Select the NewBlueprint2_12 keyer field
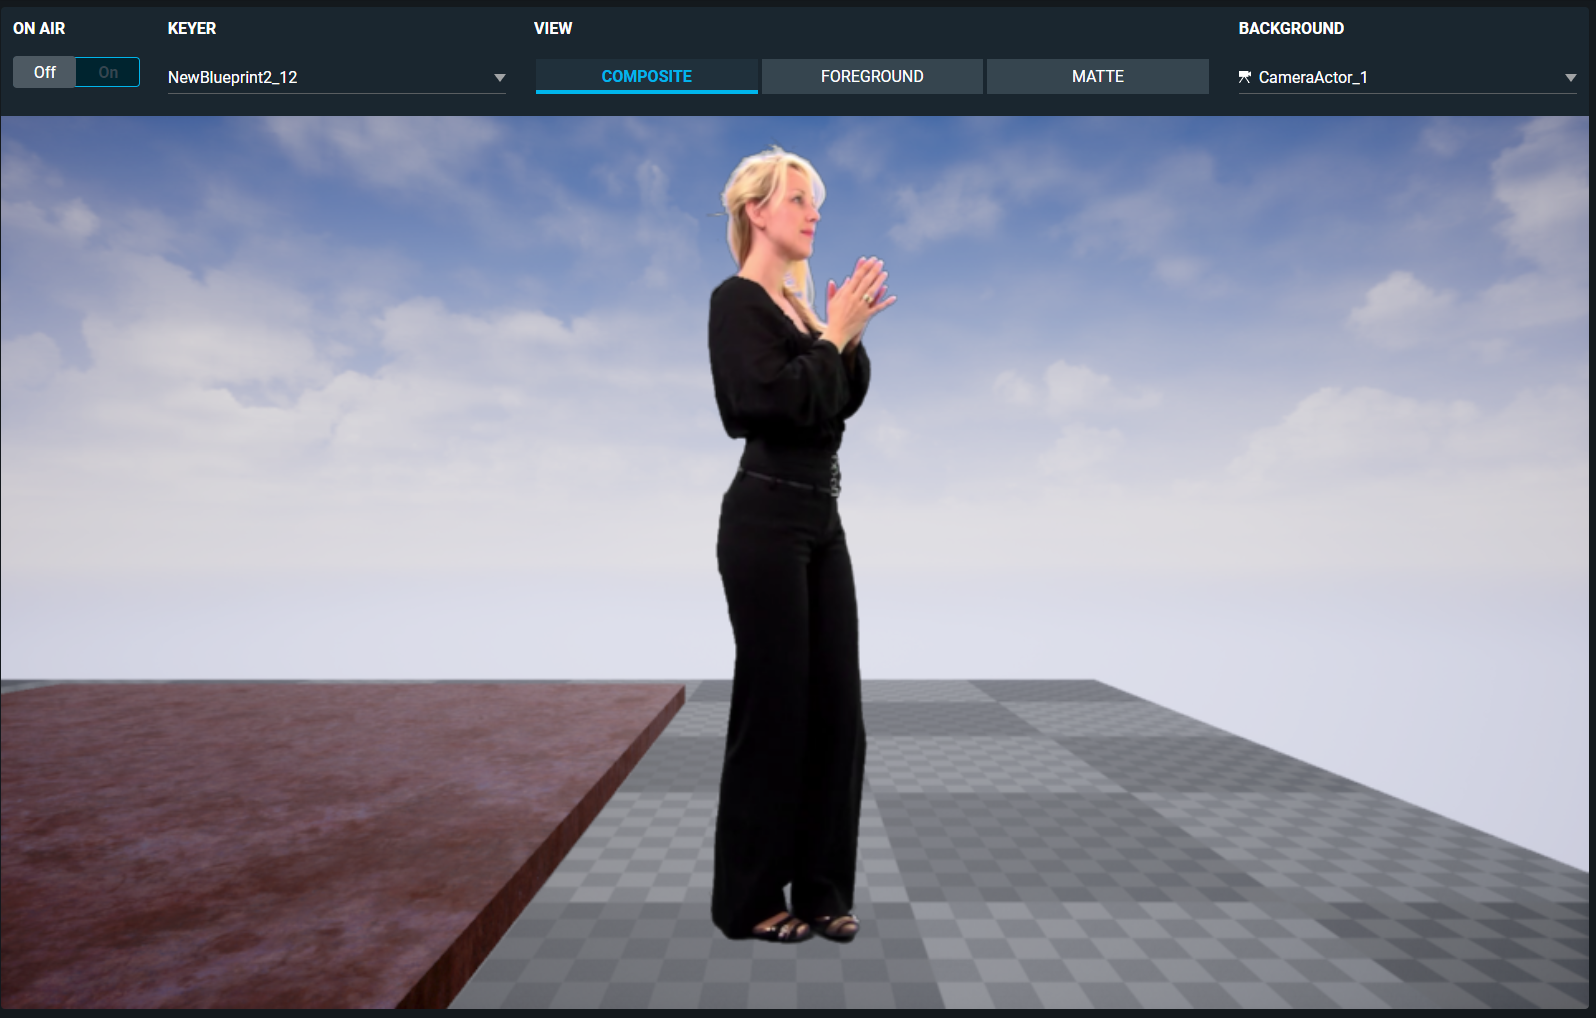This screenshot has width=1596, height=1018. pos(336,77)
